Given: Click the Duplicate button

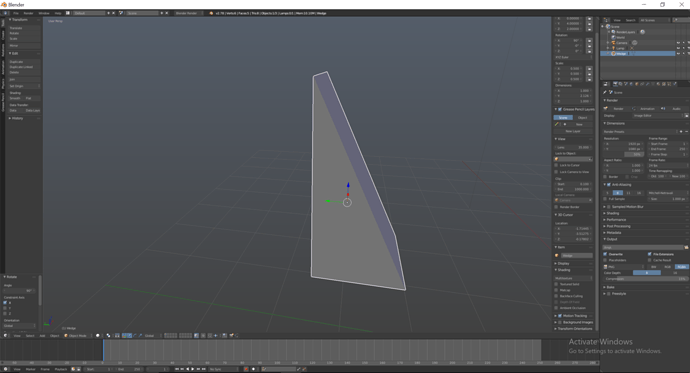Looking at the screenshot, I should 24,62.
